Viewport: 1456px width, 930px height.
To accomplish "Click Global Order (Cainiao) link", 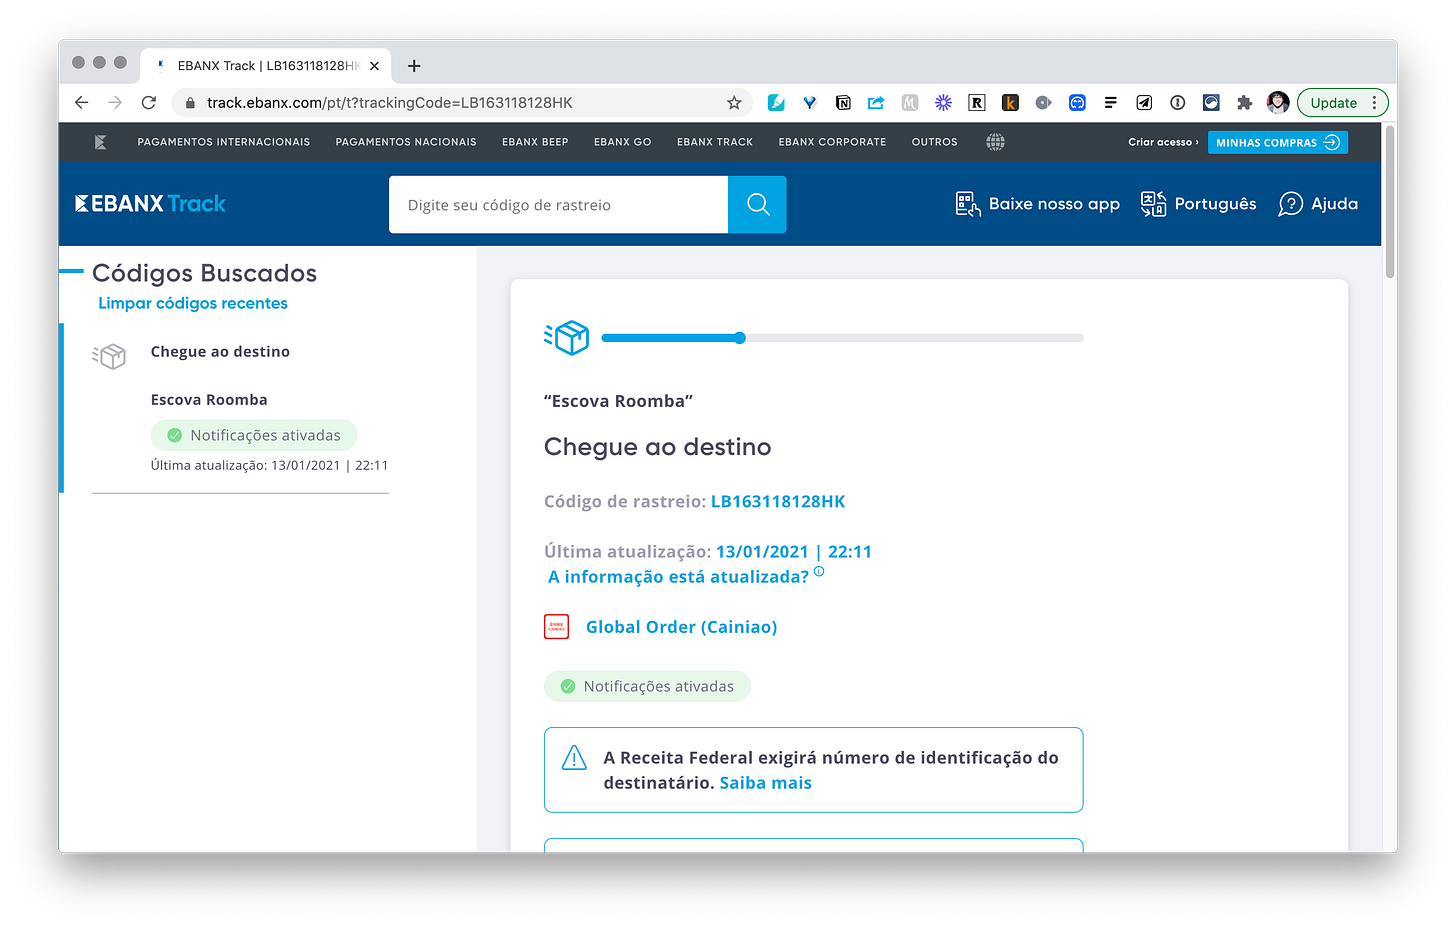I will pyautogui.click(x=681, y=627).
